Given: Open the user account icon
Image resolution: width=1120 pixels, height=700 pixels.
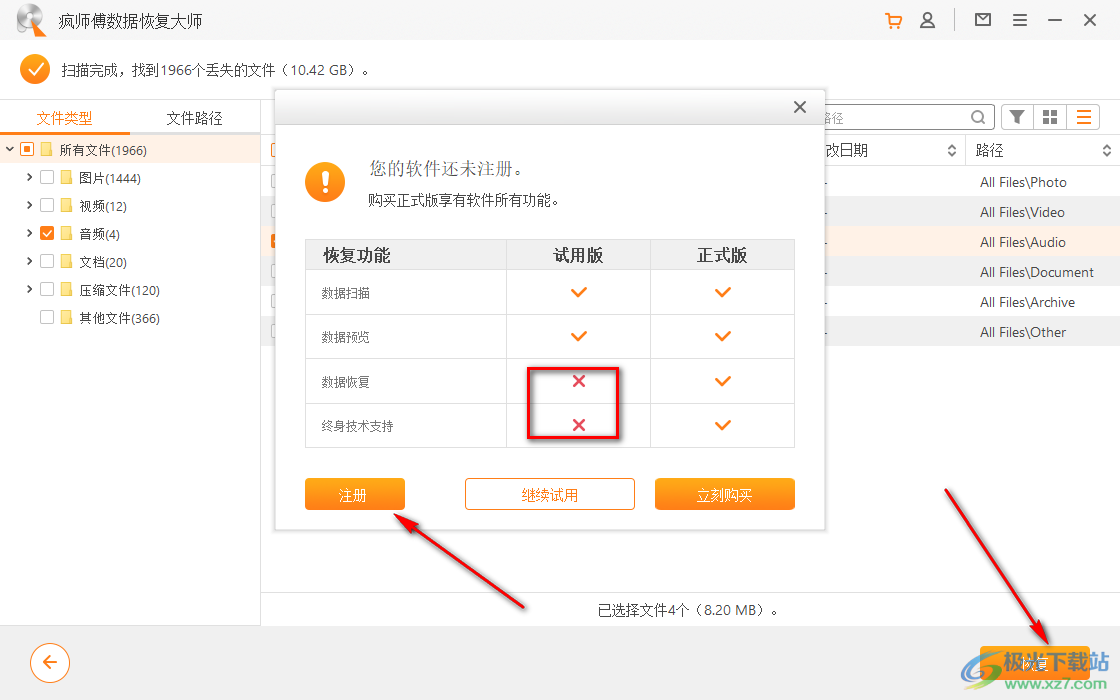Looking at the screenshot, I should (927, 21).
